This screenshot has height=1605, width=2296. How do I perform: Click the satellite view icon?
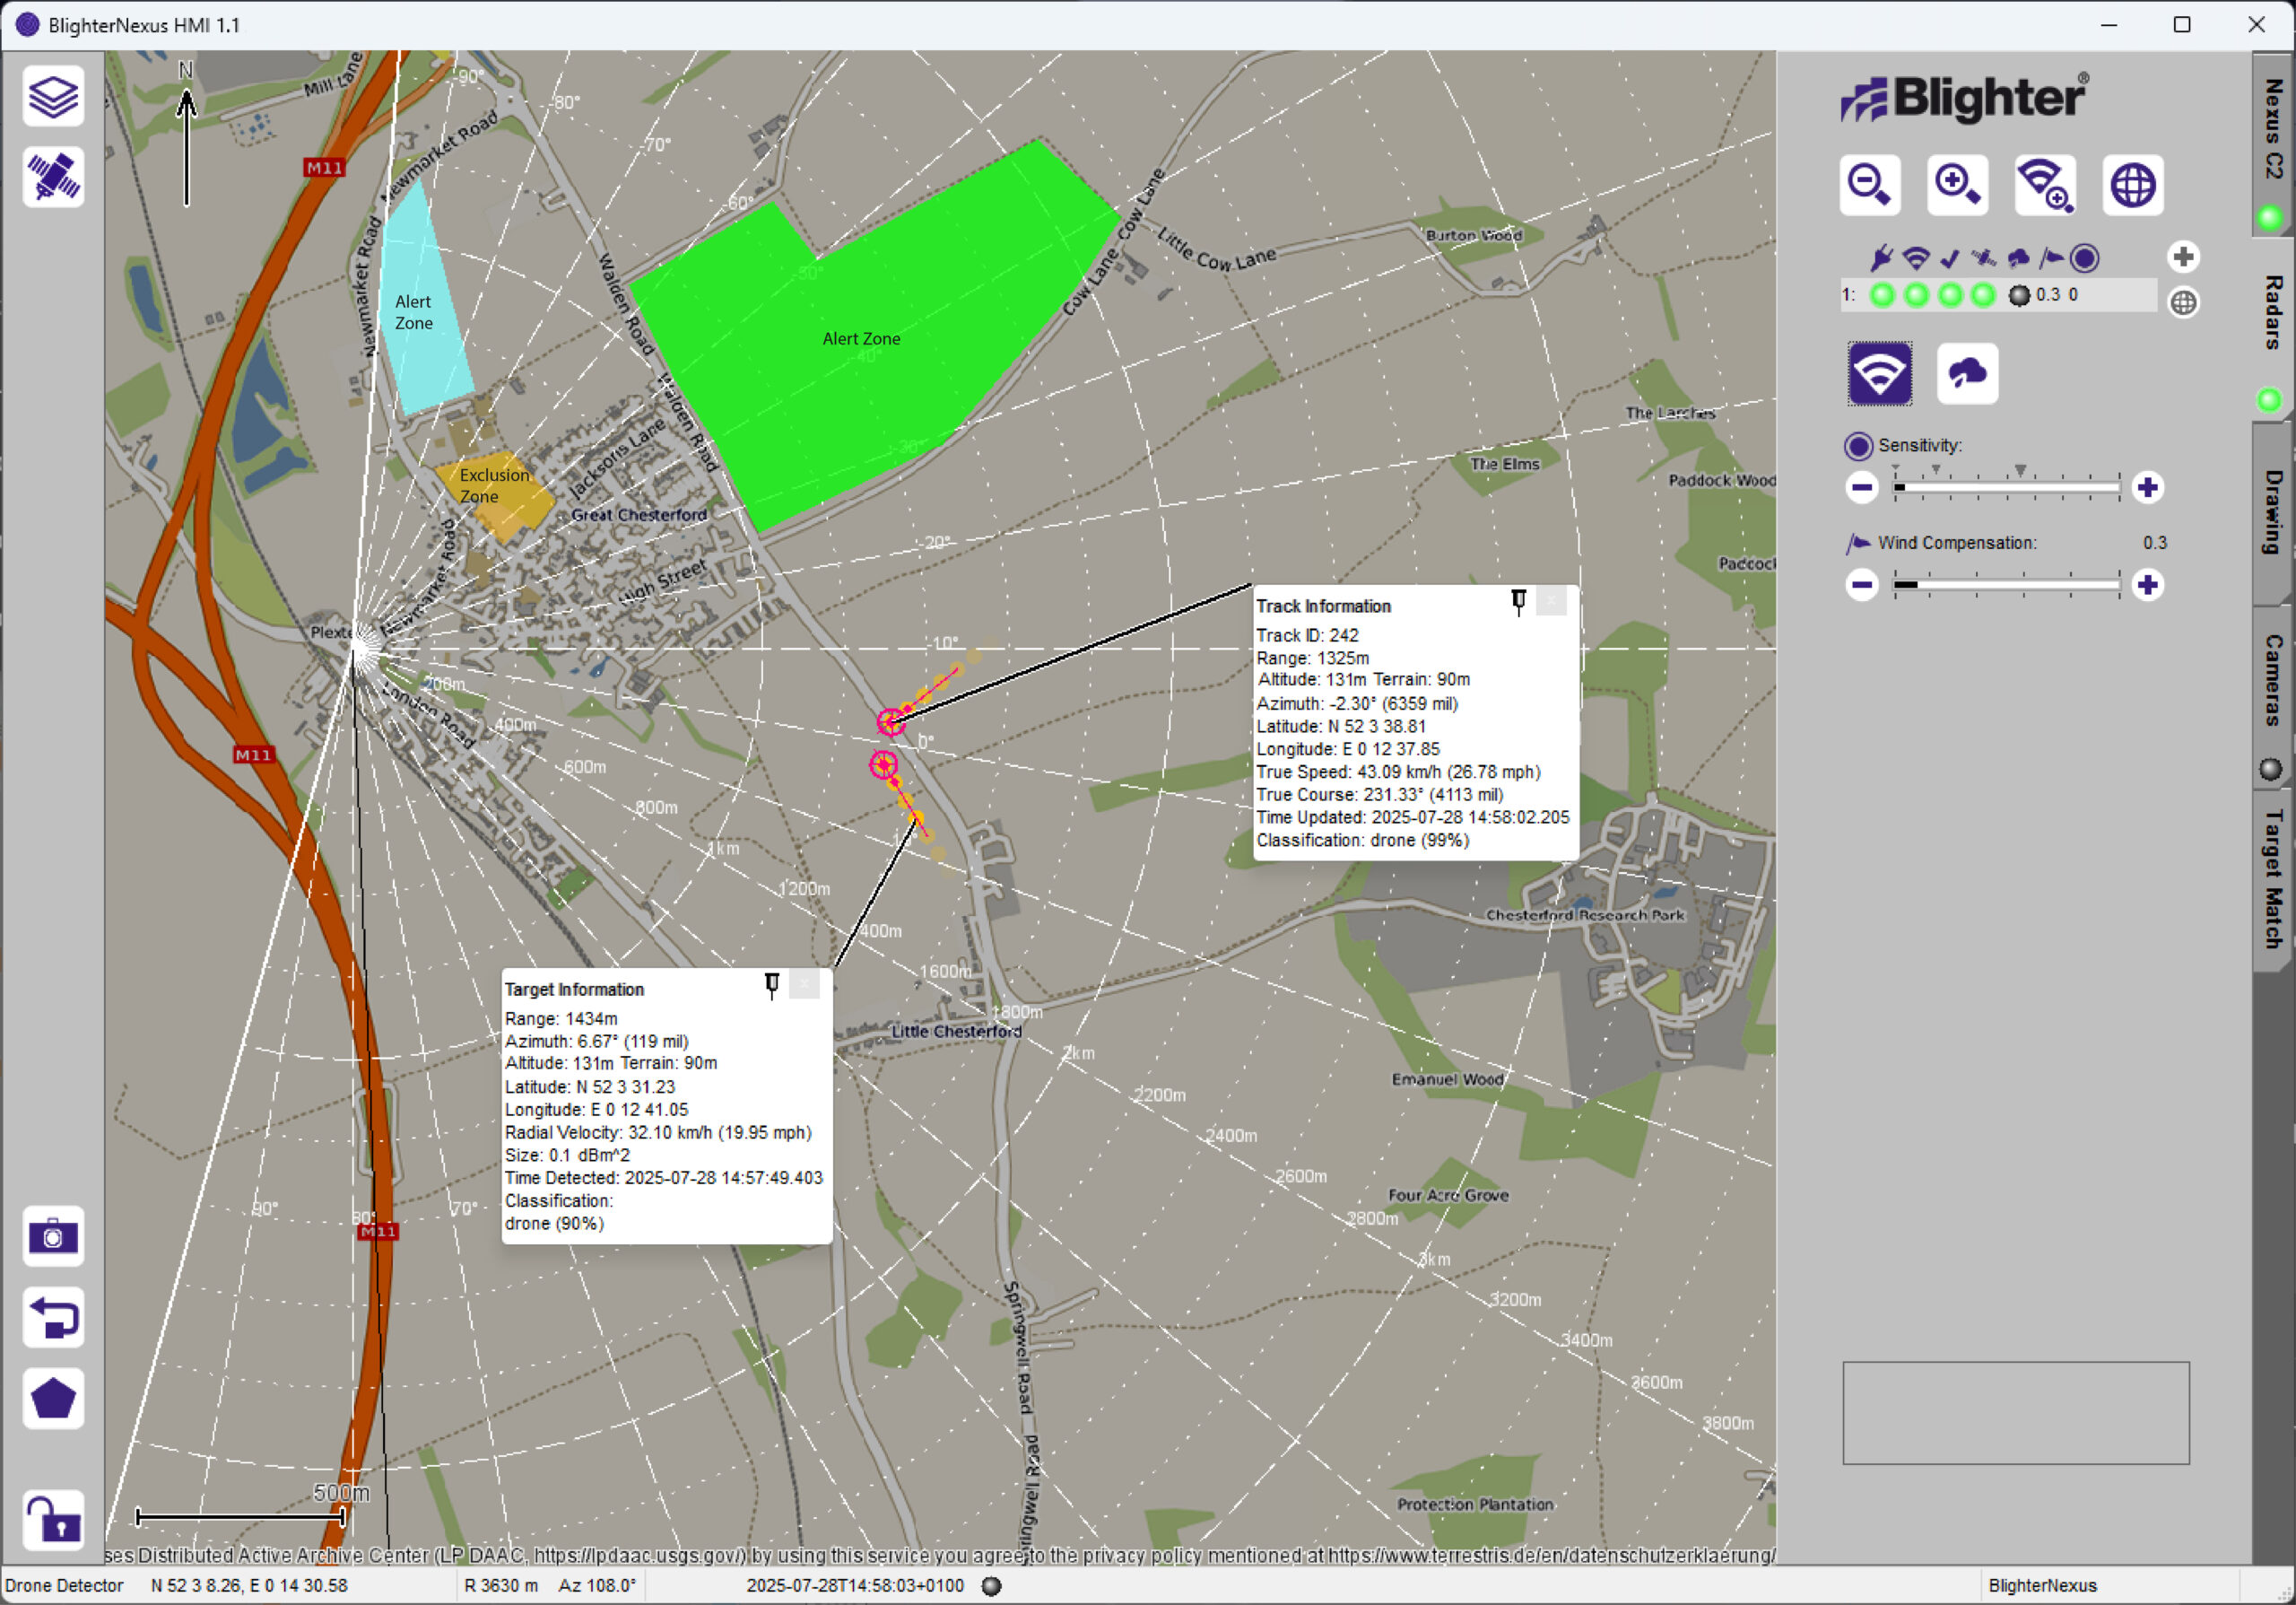[53, 178]
